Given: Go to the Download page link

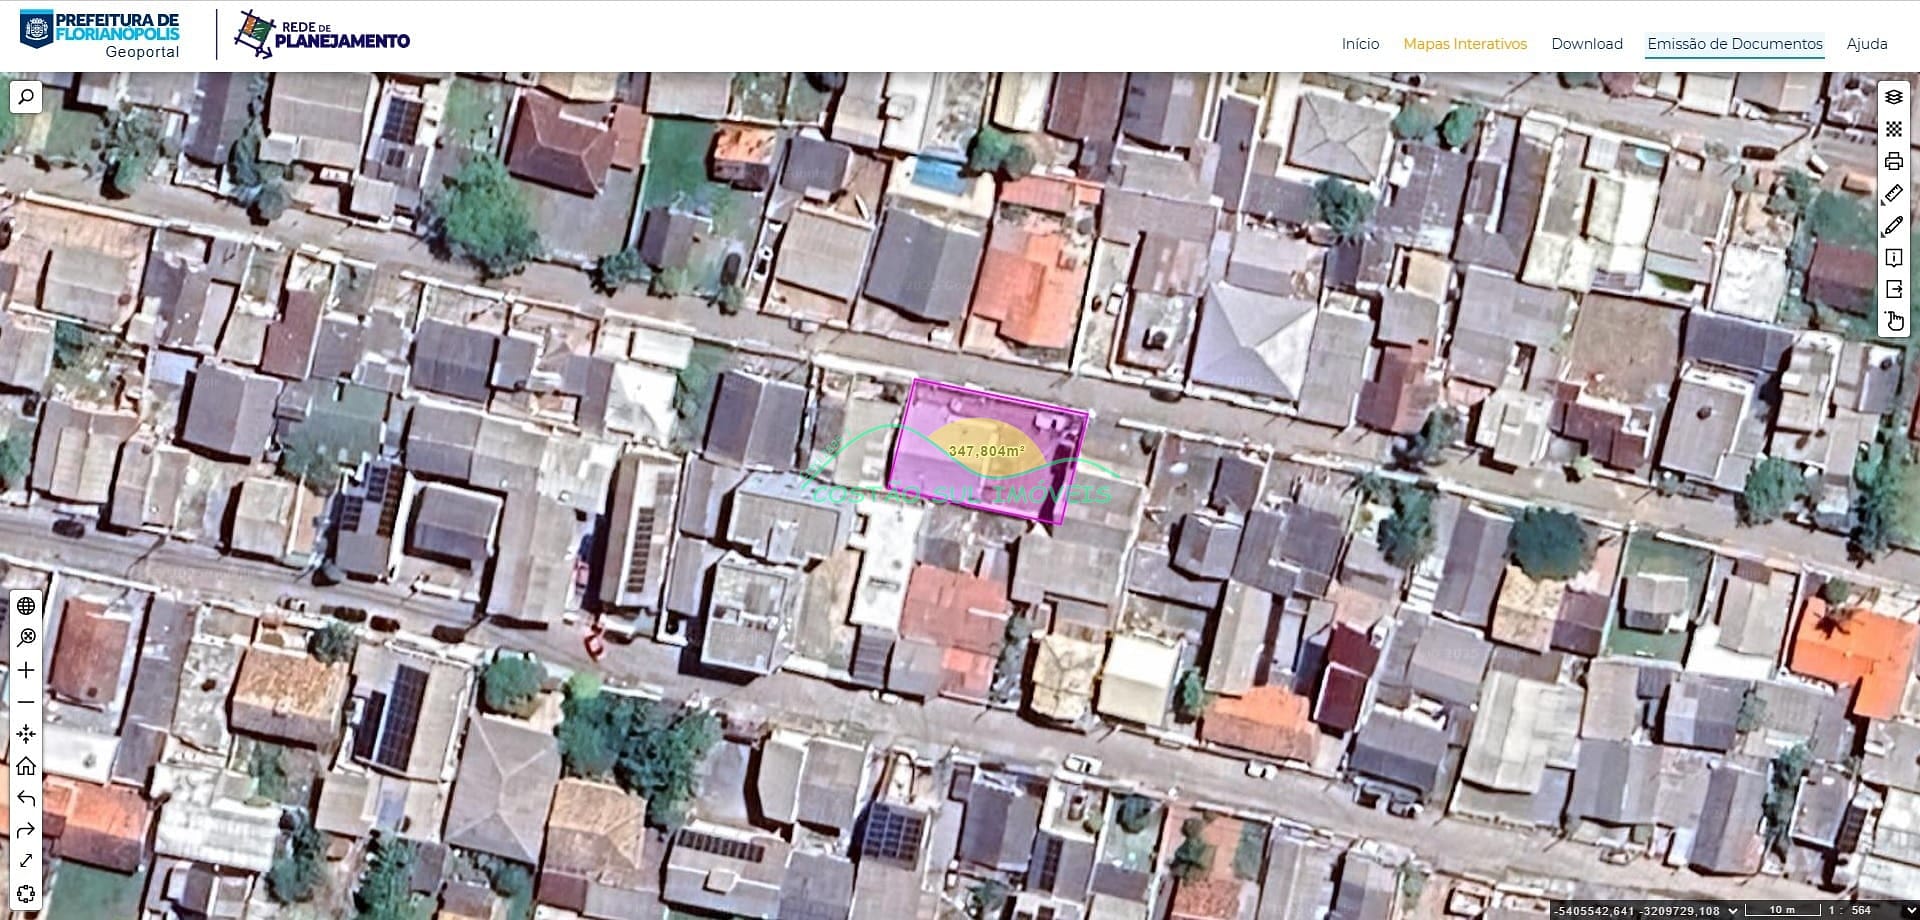Looking at the screenshot, I should coord(1586,44).
